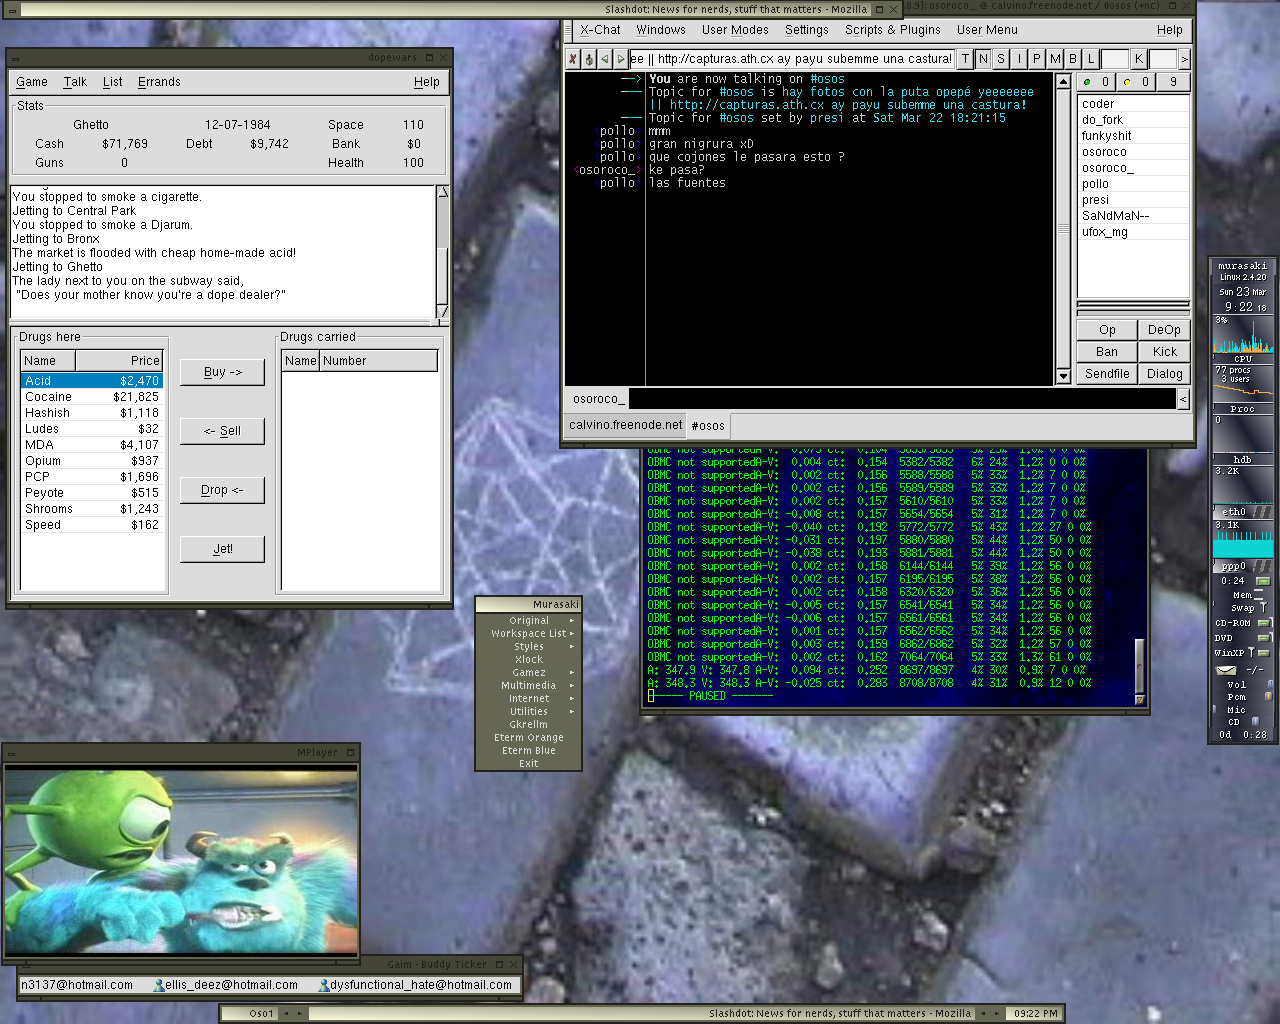Click the Dialog button in X-Chat
The height and width of the screenshot is (1024, 1280).
coord(1164,374)
